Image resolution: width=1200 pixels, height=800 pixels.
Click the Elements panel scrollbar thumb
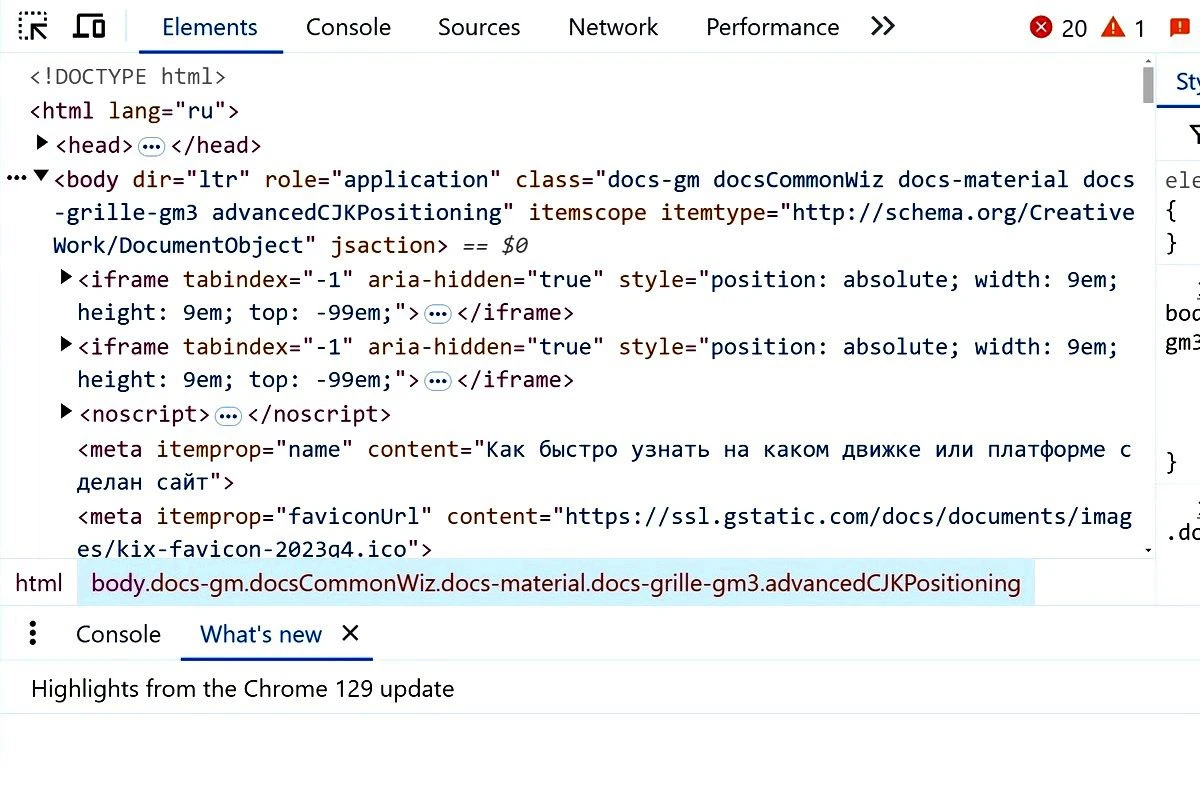pyautogui.click(x=1148, y=84)
